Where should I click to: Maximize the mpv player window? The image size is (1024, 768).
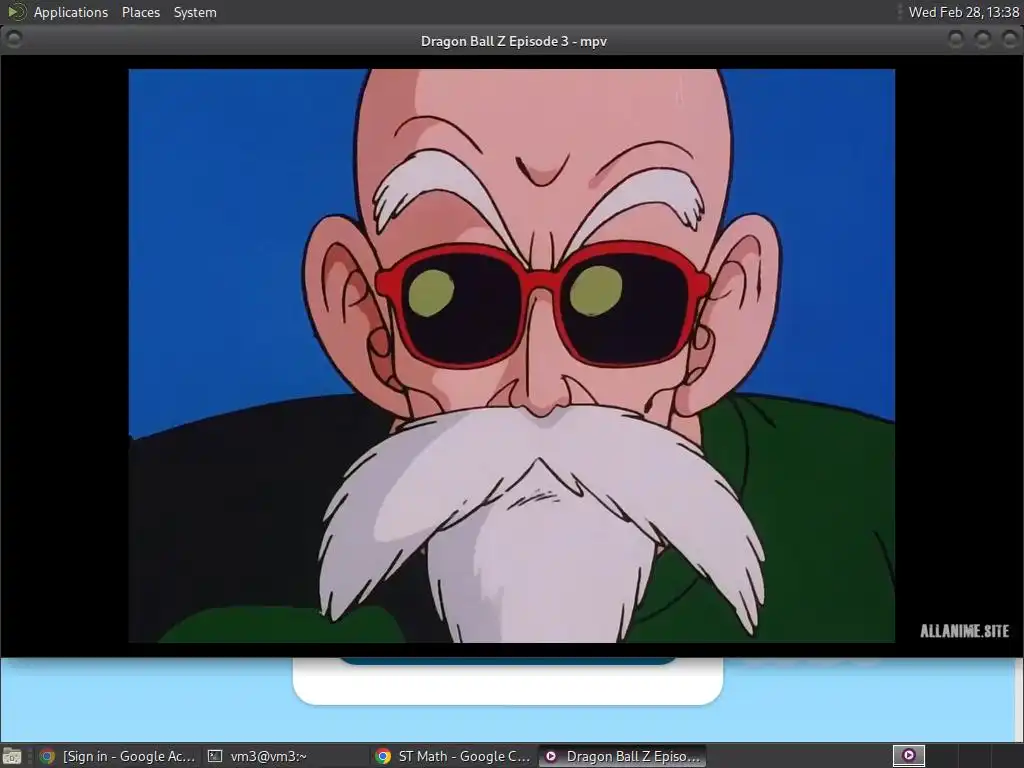(x=982, y=39)
